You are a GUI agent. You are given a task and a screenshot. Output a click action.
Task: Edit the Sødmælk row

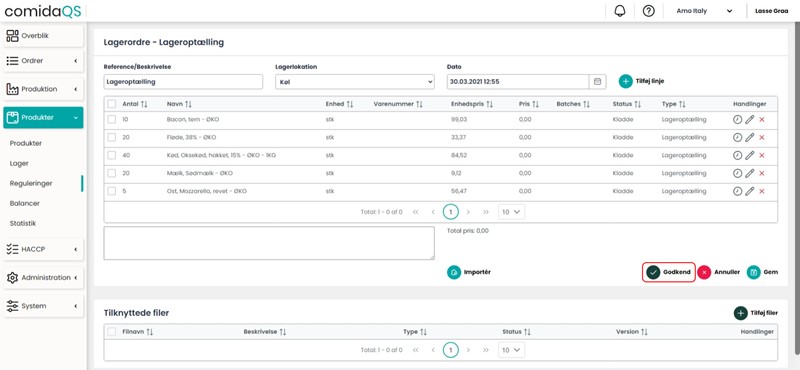click(749, 174)
